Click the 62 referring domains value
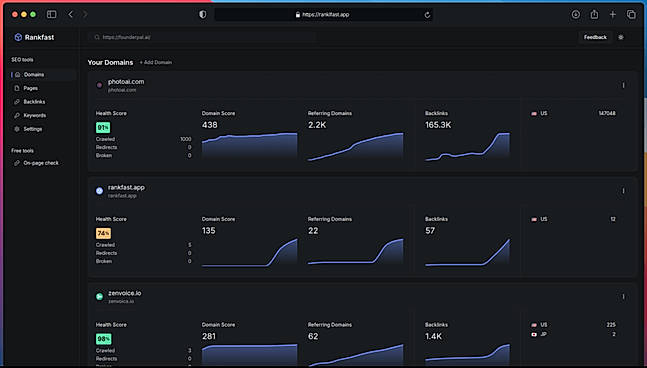 click(x=313, y=336)
